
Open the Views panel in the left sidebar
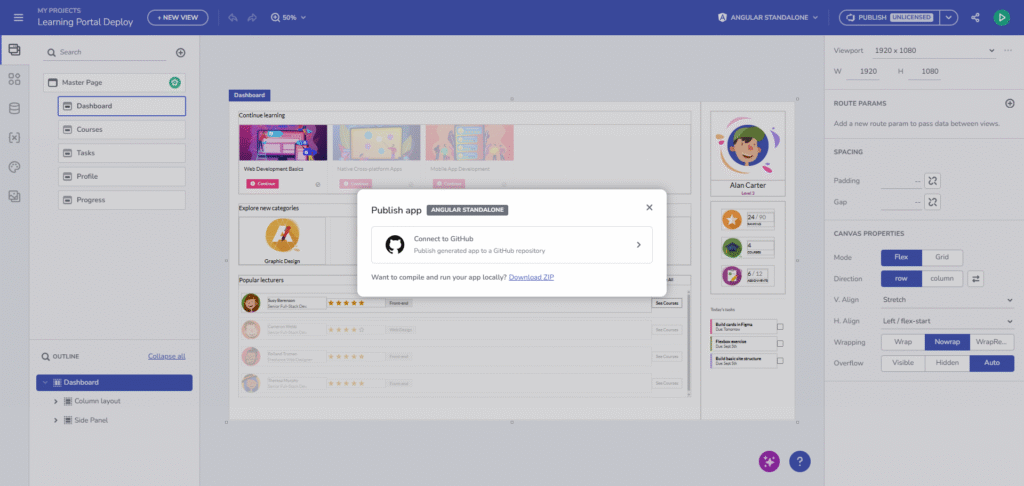coord(14,50)
